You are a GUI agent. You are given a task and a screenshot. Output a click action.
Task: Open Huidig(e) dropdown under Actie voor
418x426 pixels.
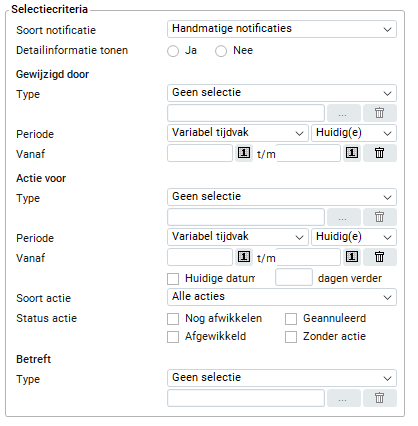point(354,237)
